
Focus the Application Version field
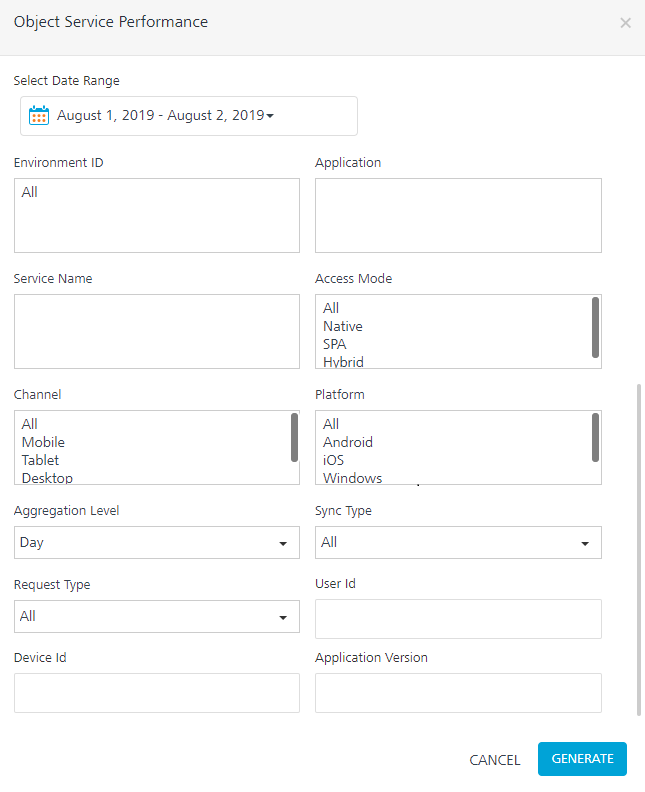click(x=458, y=693)
